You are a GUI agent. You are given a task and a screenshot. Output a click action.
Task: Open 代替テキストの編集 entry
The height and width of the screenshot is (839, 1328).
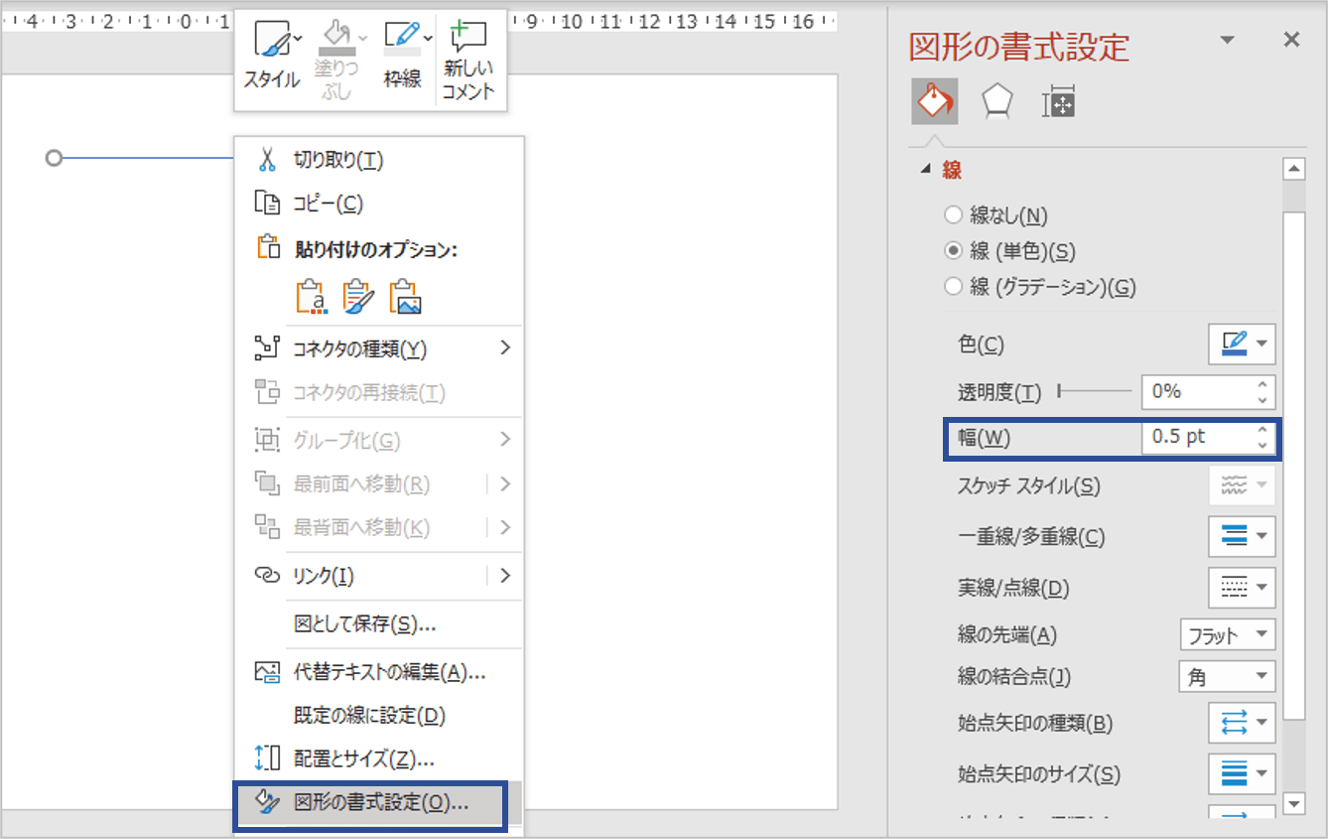coord(378,673)
